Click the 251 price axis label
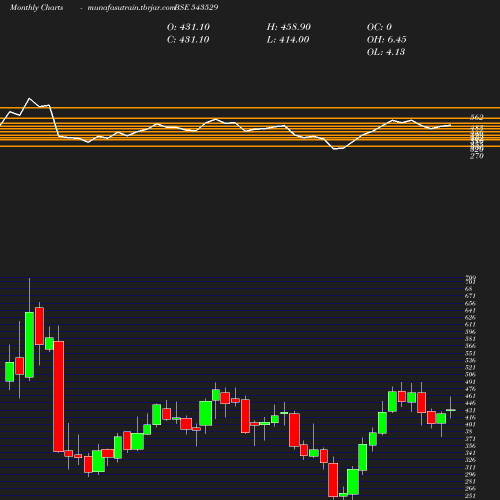 pos(470,496)
